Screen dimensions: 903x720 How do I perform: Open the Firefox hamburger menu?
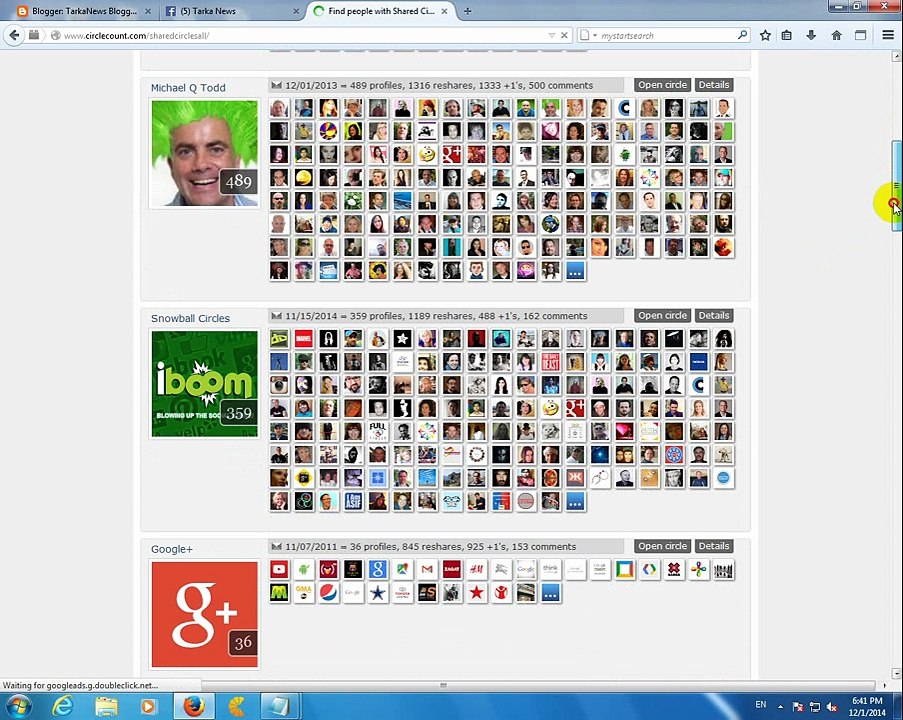click(888, 35)
